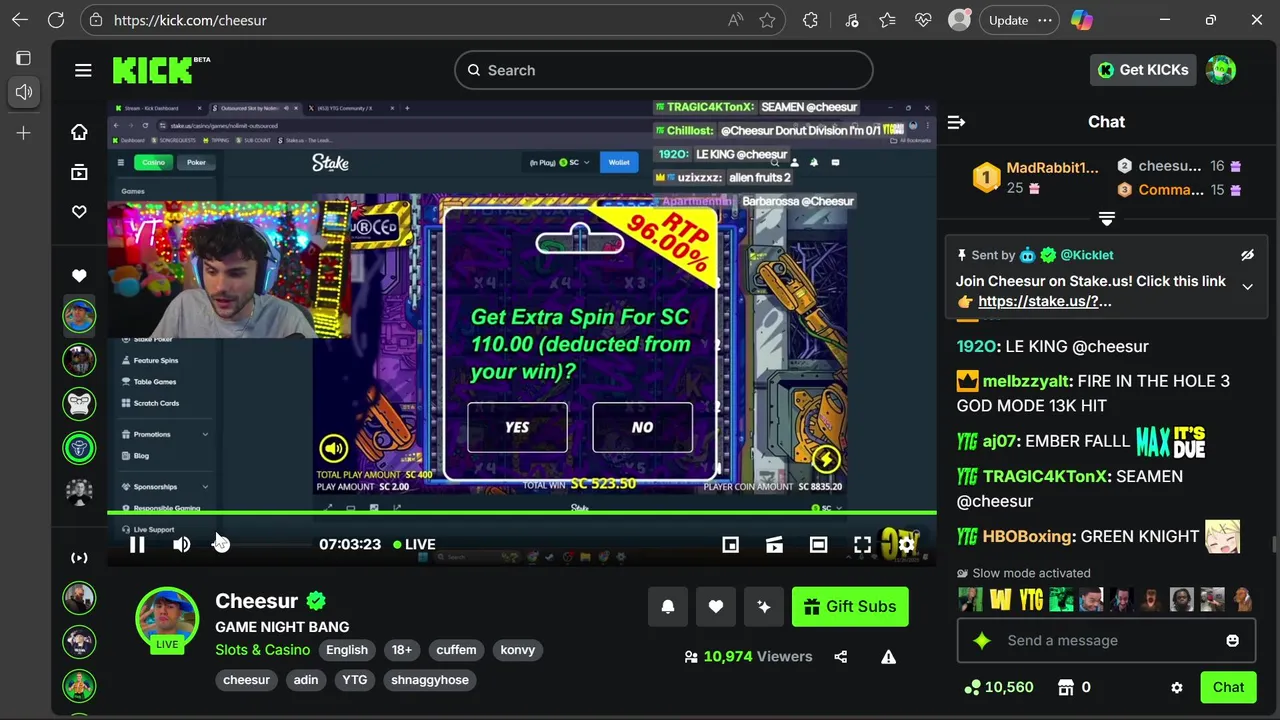Click the Send a message input

[x=1106, y=641]
